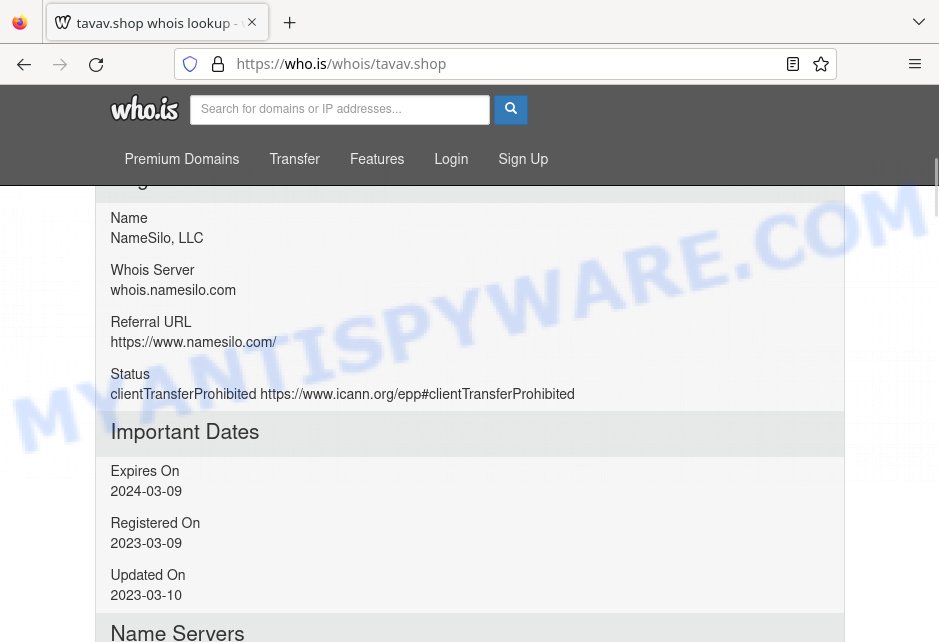939x642 pixels.
Task: Open the Firefox hamburger menu
Action: (915, 64)
